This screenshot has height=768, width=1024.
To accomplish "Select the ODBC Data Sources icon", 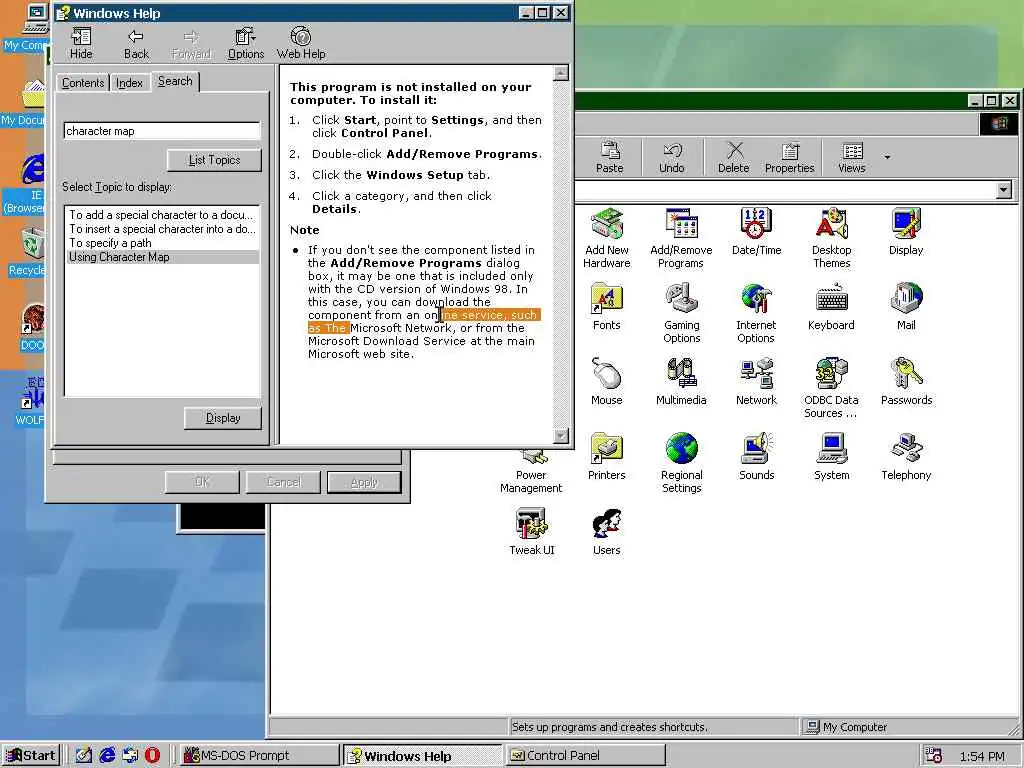I will [x=831, y=389].
